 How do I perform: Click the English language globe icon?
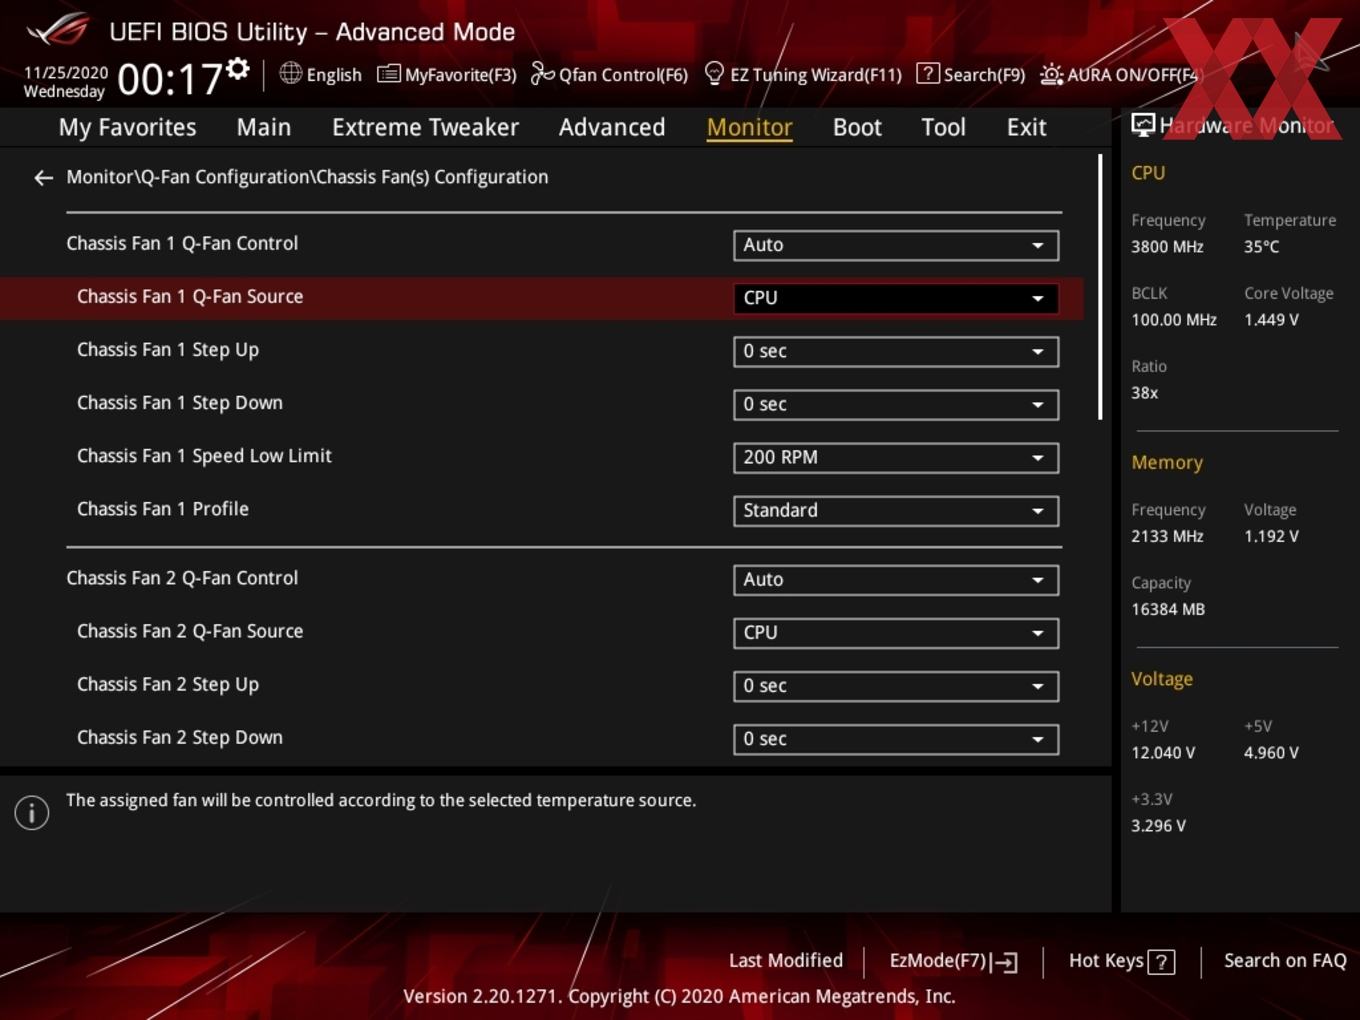(x=290, y=73)
